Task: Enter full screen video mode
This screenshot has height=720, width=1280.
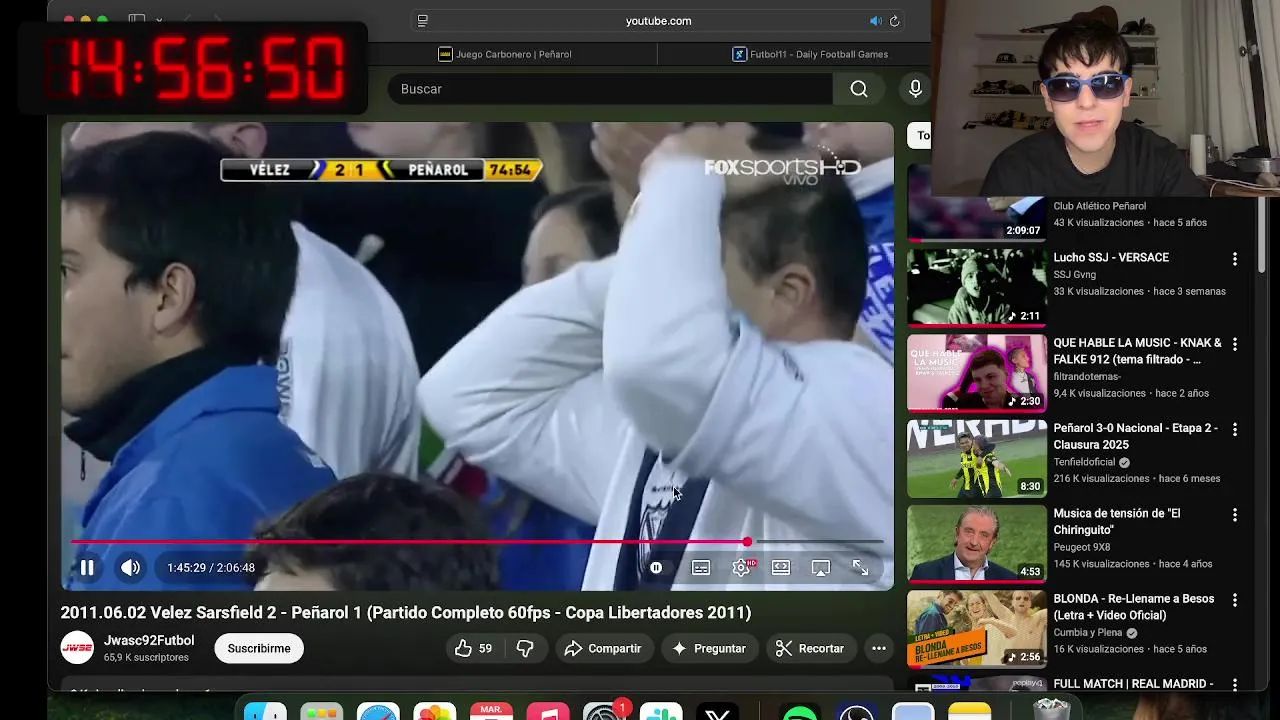Action: point(860,567)
